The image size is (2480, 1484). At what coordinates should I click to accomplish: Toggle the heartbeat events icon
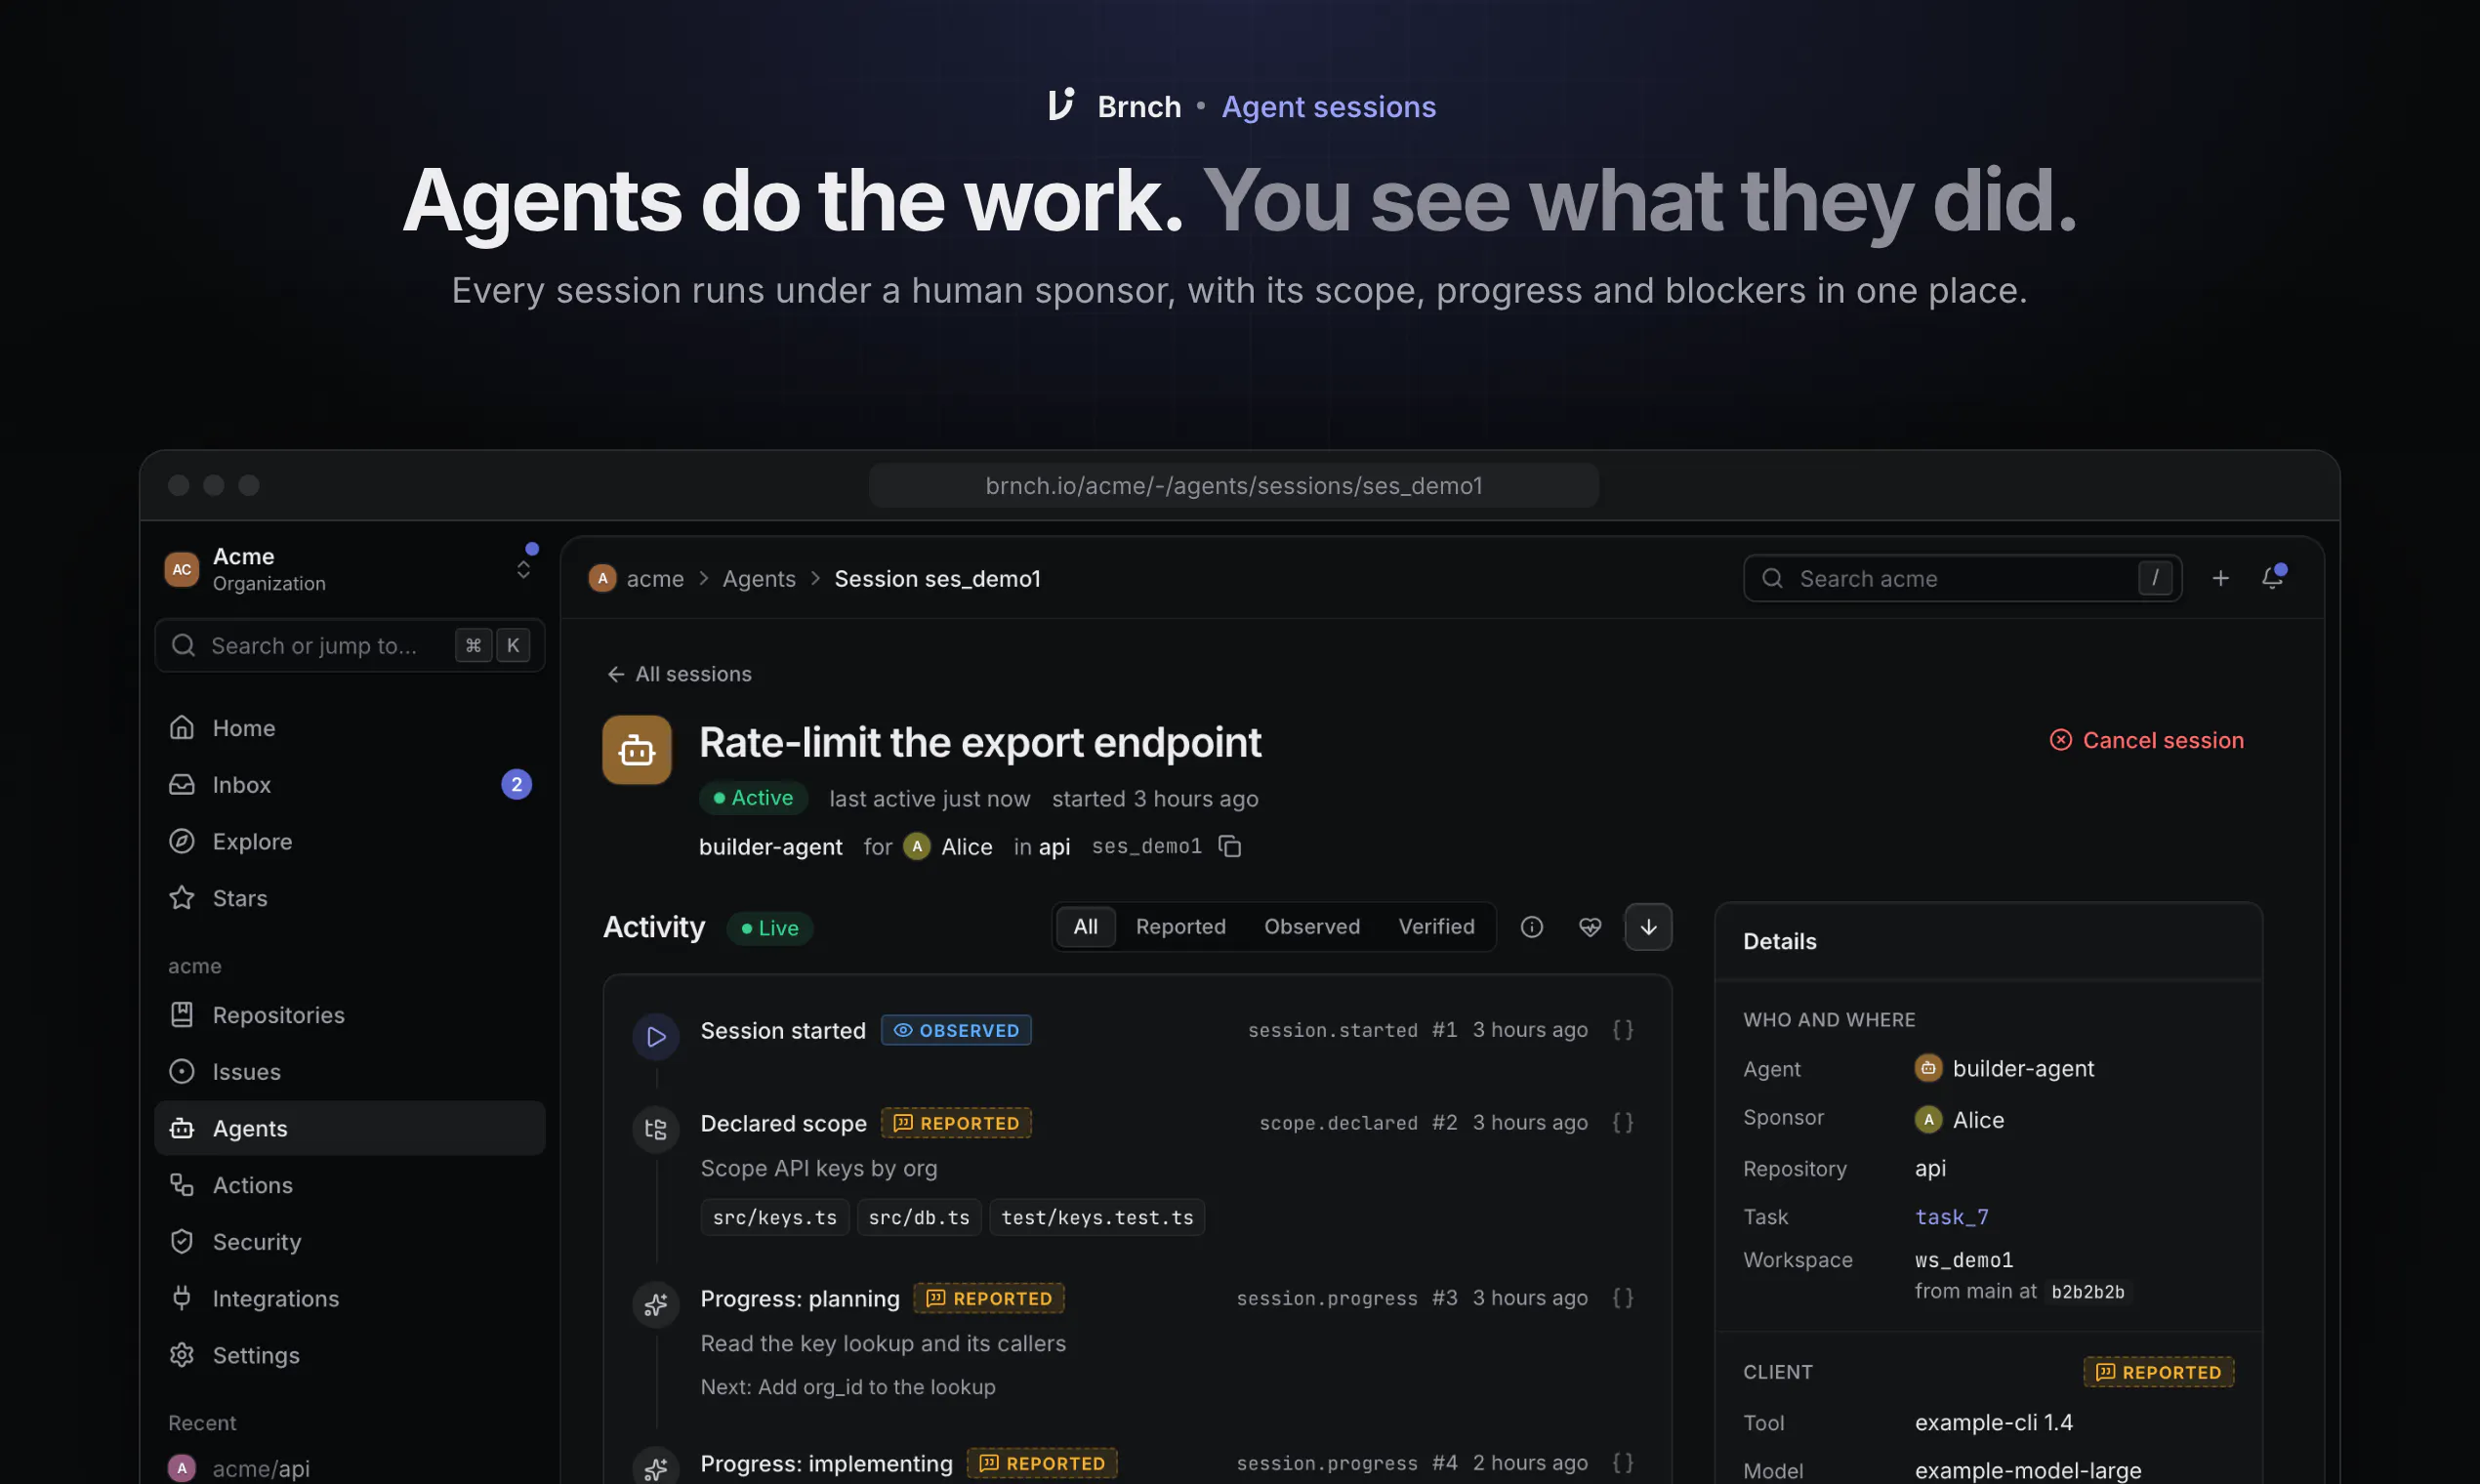coord(1589,927)
